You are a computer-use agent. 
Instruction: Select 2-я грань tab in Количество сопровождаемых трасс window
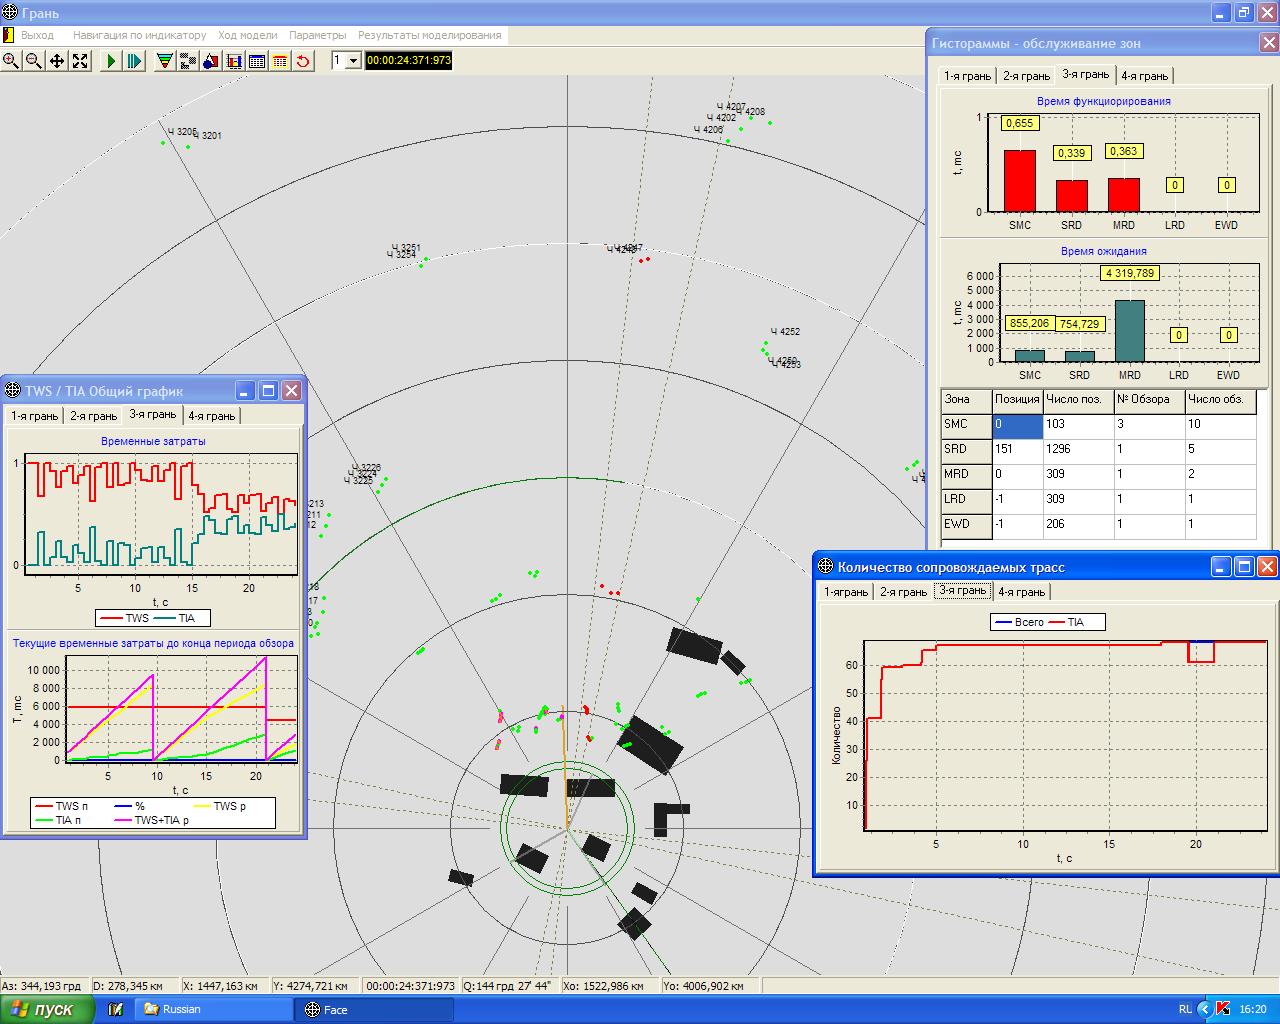(x=903, y=592)
